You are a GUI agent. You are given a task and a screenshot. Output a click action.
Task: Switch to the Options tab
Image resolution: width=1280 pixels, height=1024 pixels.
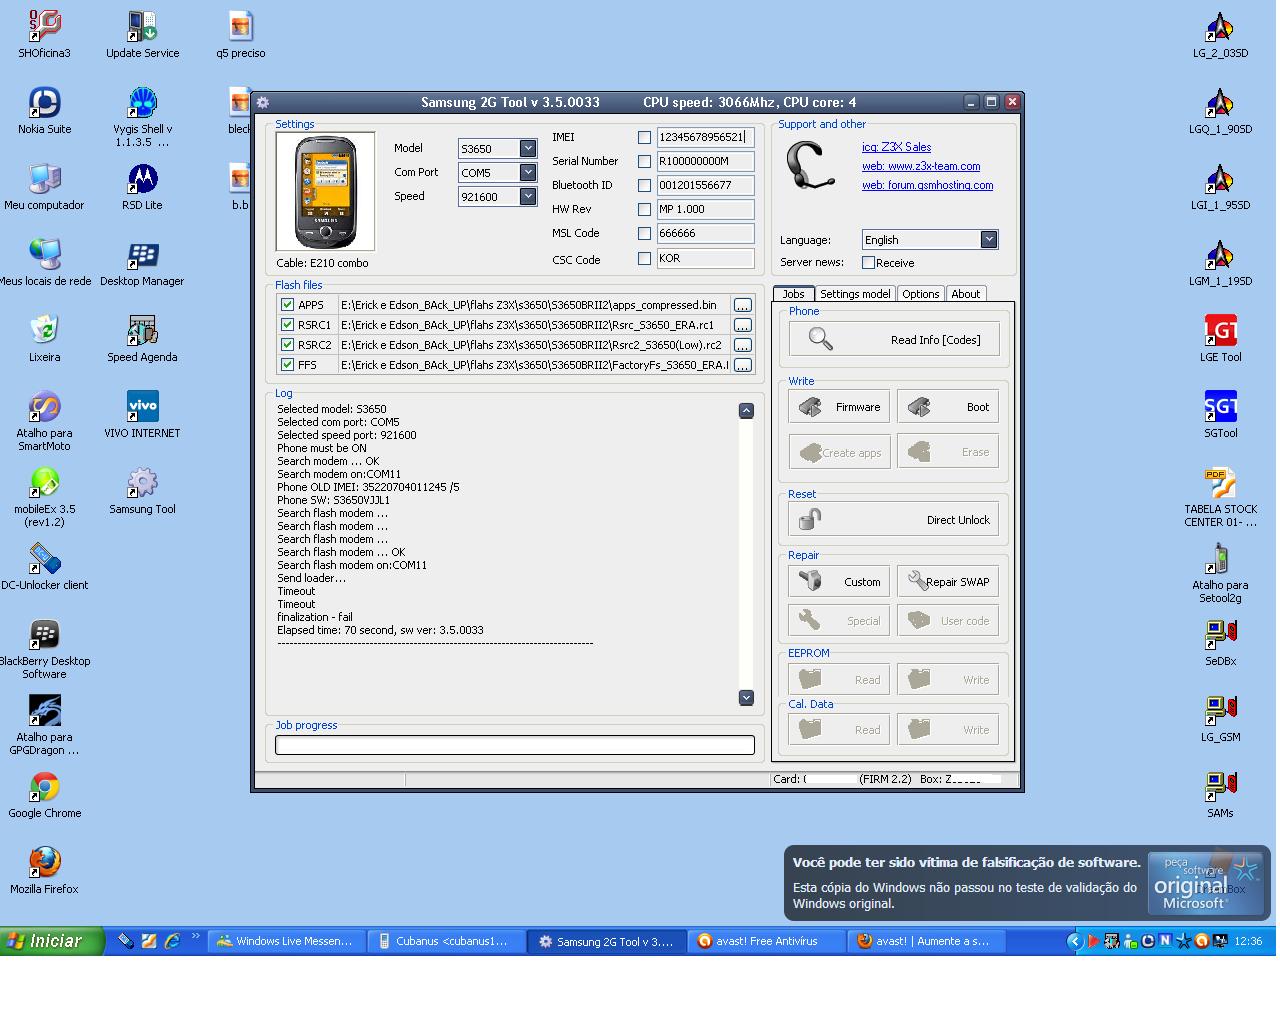(920, 294)
